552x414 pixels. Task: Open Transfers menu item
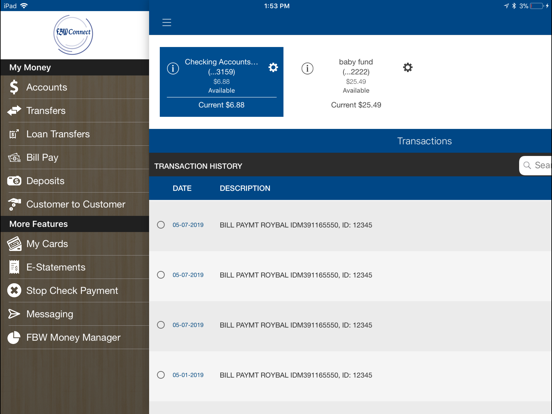(75, 111)
